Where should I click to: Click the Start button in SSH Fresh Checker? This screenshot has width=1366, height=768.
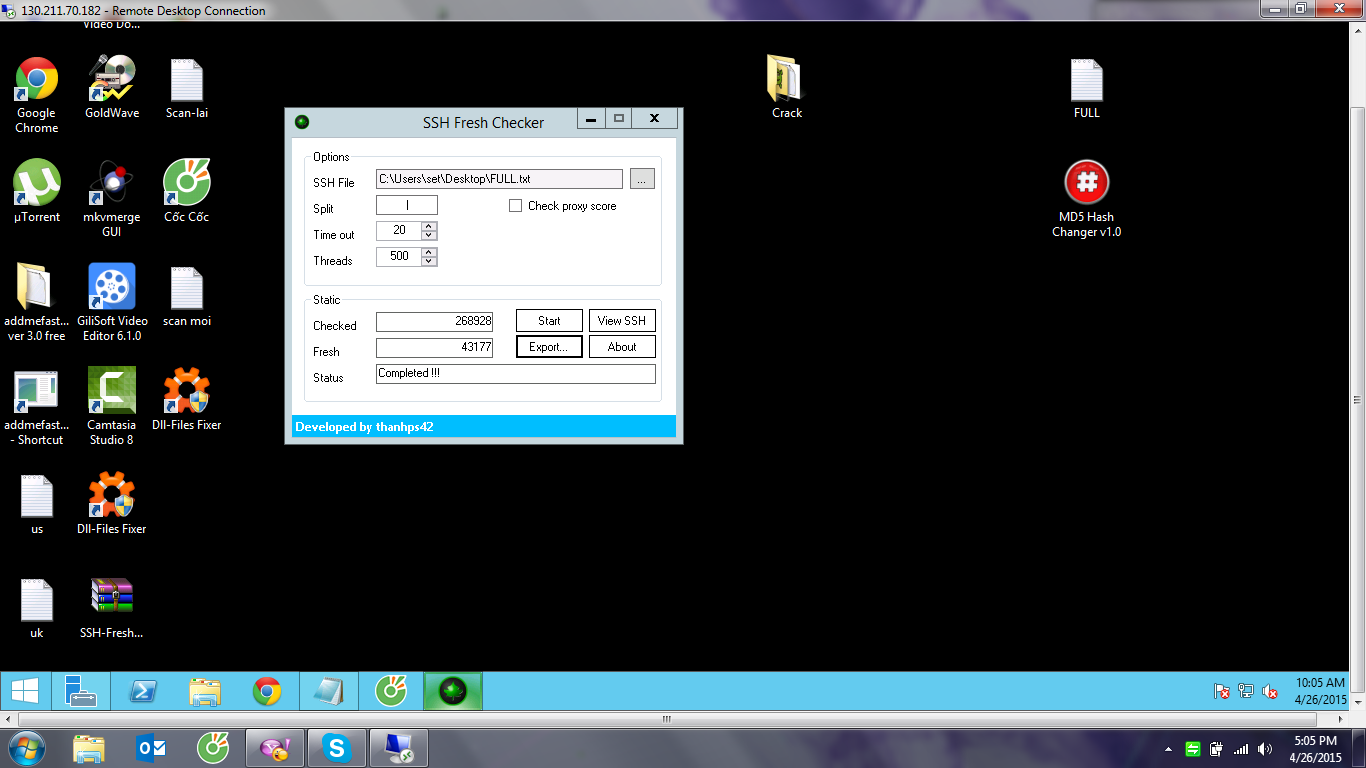point(549,321)
